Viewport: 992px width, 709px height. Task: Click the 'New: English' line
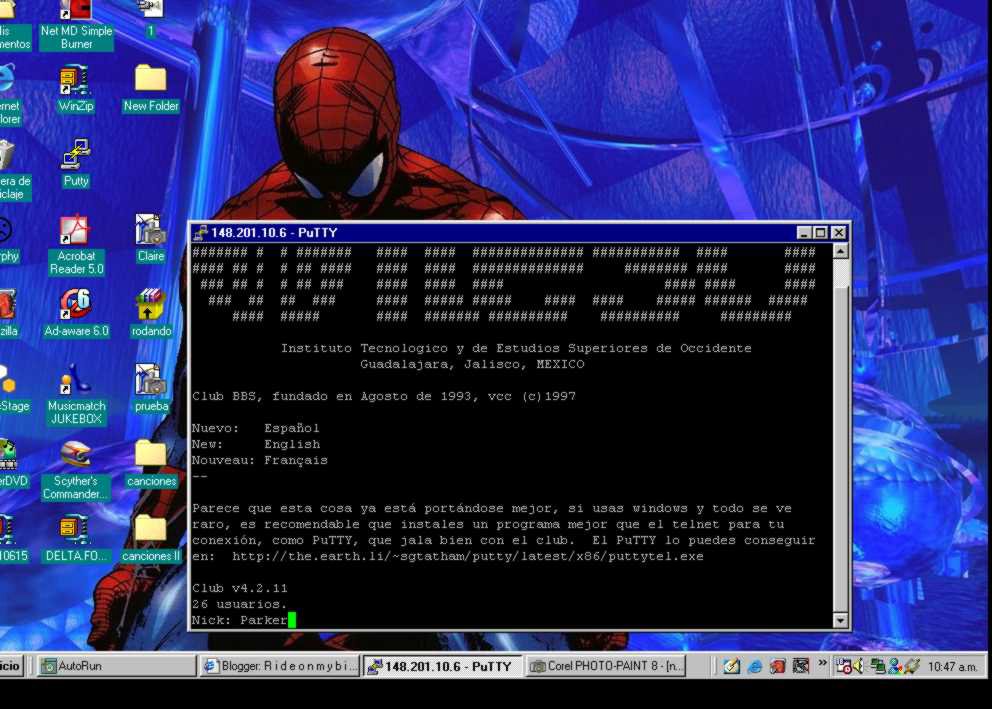(x=256, y=444)
